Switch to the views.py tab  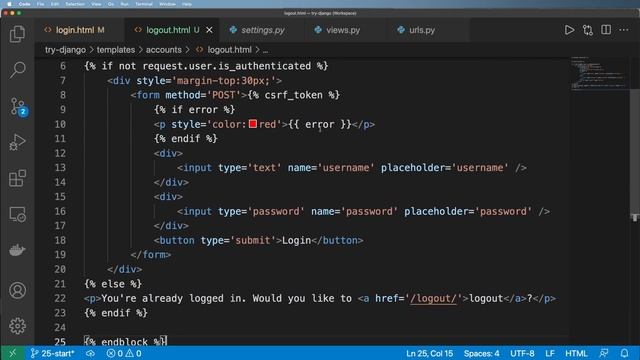tap(343, 30)
